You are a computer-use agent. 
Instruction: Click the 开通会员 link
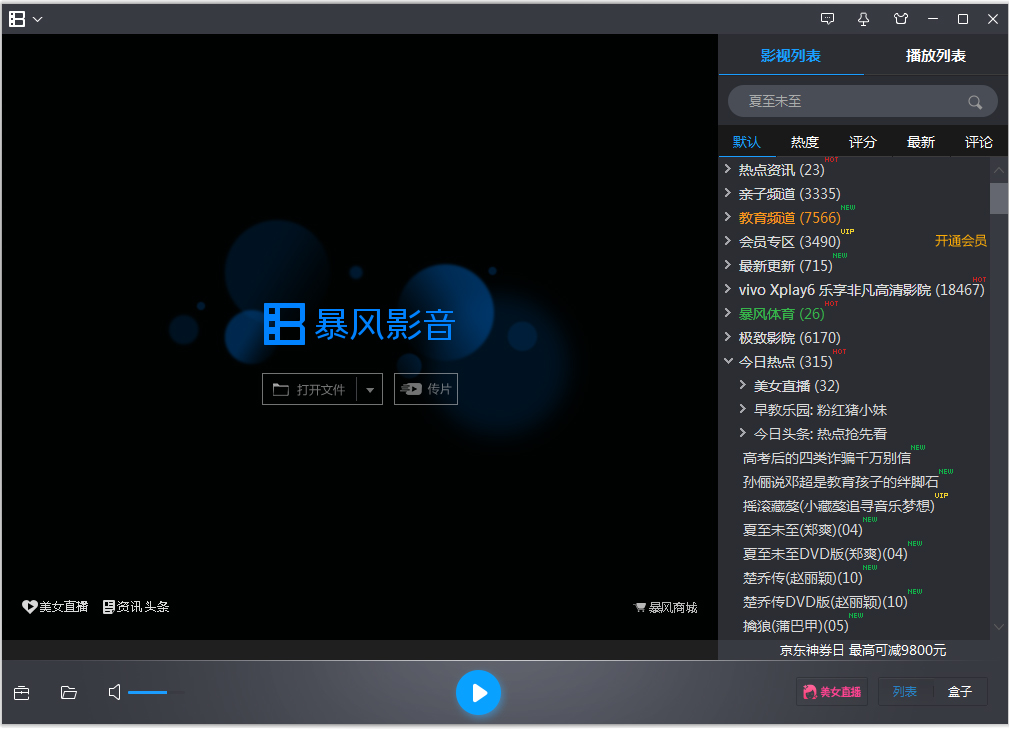pyautogui.click(x=960, y=241)
